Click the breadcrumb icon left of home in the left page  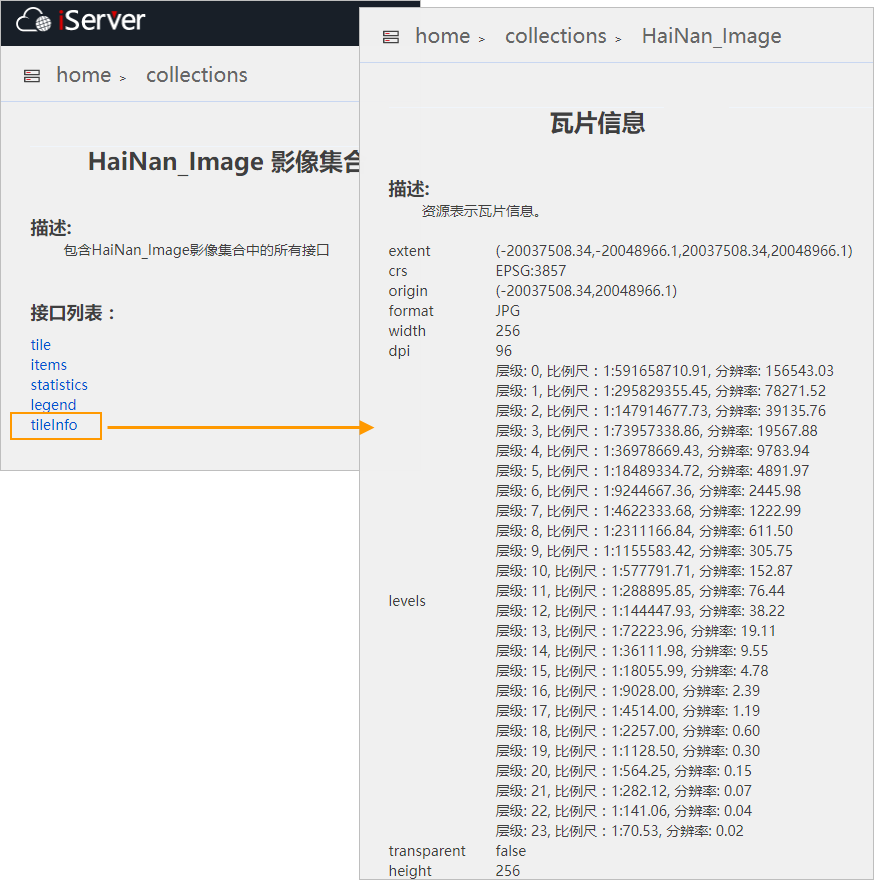click(32, 76)
